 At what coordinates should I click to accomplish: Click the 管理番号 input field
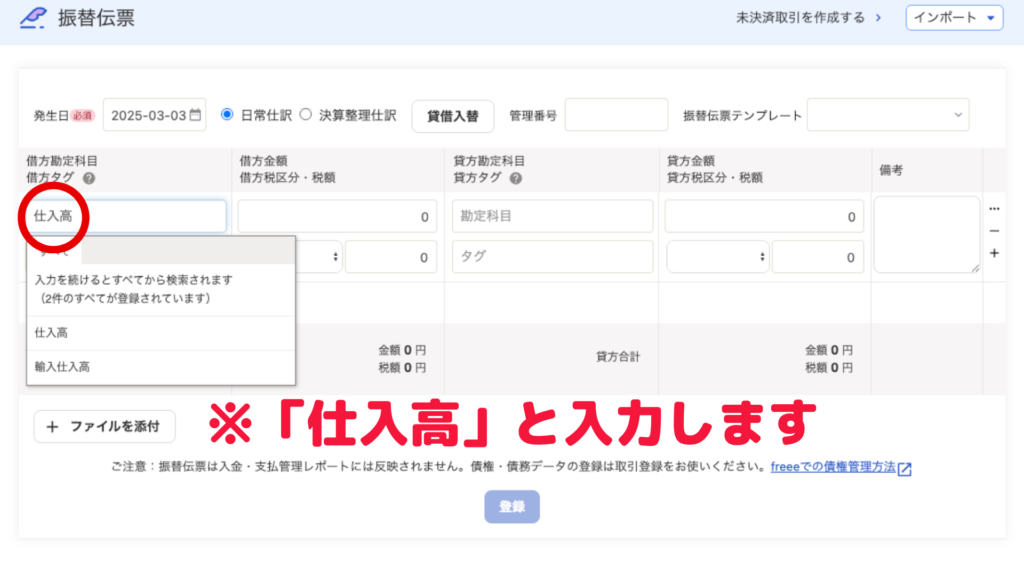click(616, 115)
